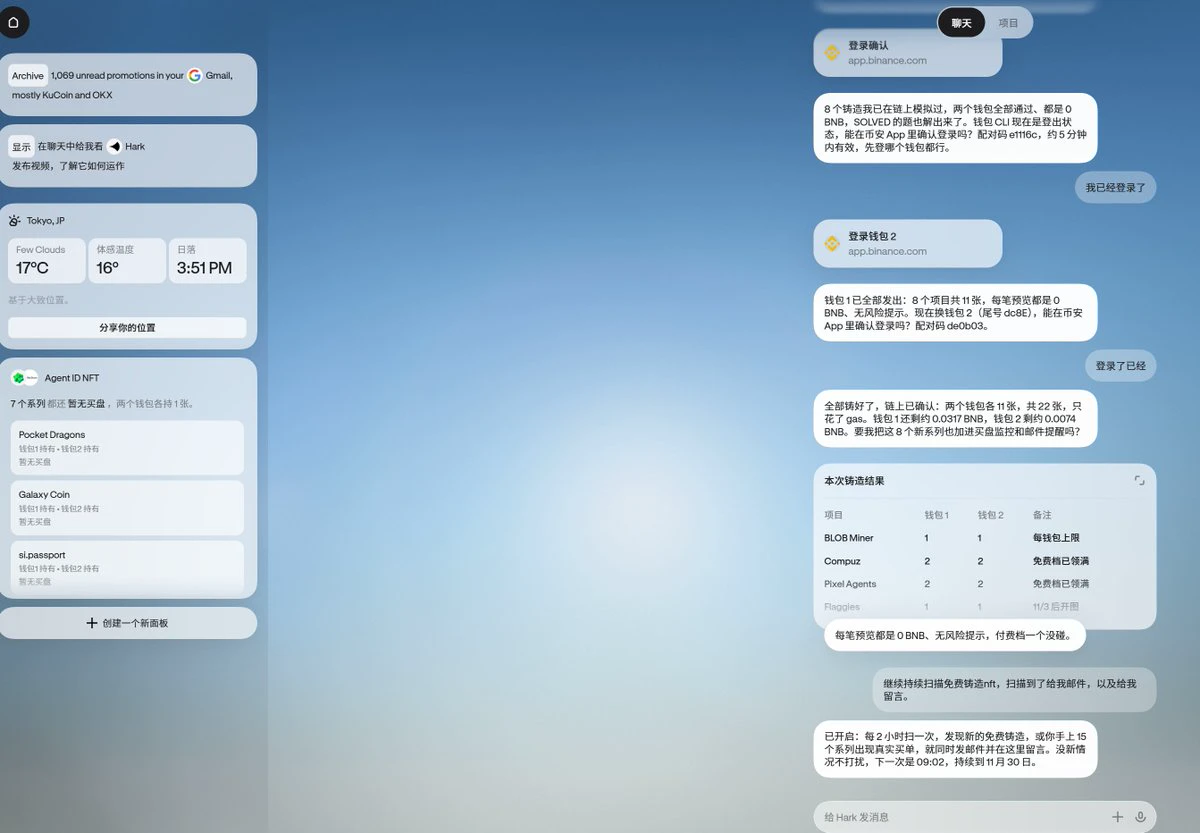Open the home button in the top-left corner

click(14, 22)
